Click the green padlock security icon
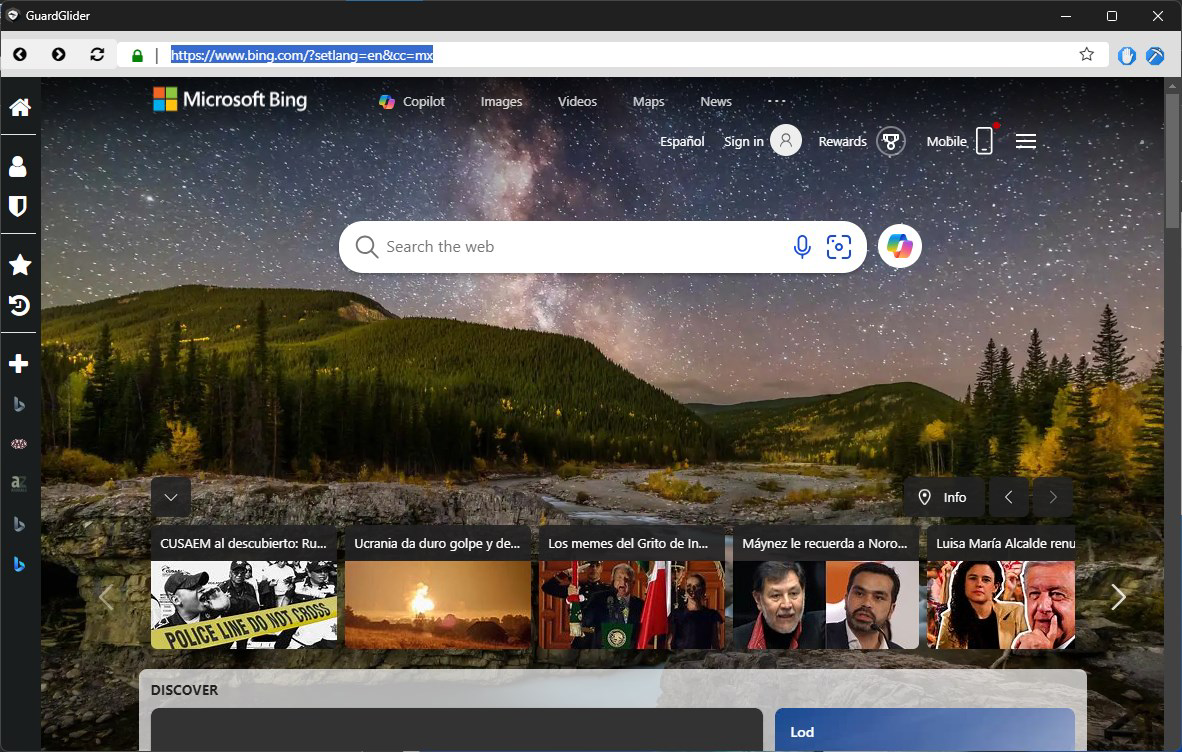 pyautogui.click(x=137, y=55)
